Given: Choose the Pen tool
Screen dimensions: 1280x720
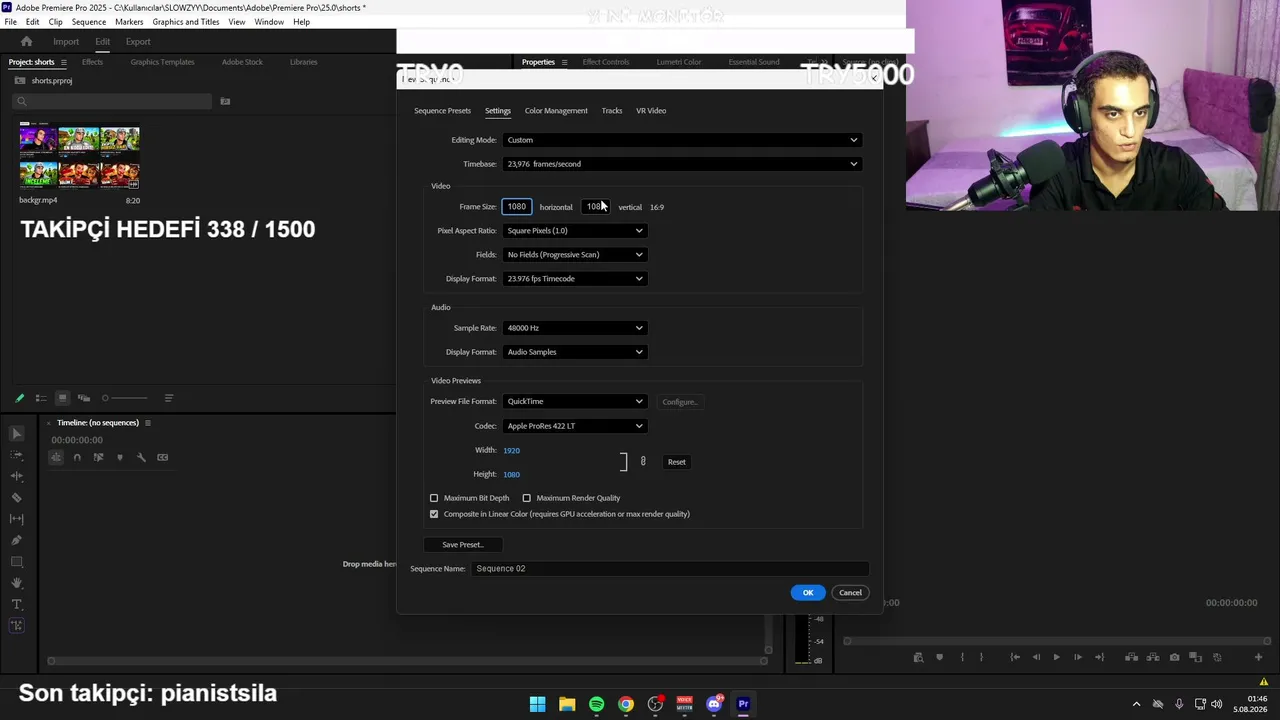Looking at the screenshot, I should tap(17, 541).
